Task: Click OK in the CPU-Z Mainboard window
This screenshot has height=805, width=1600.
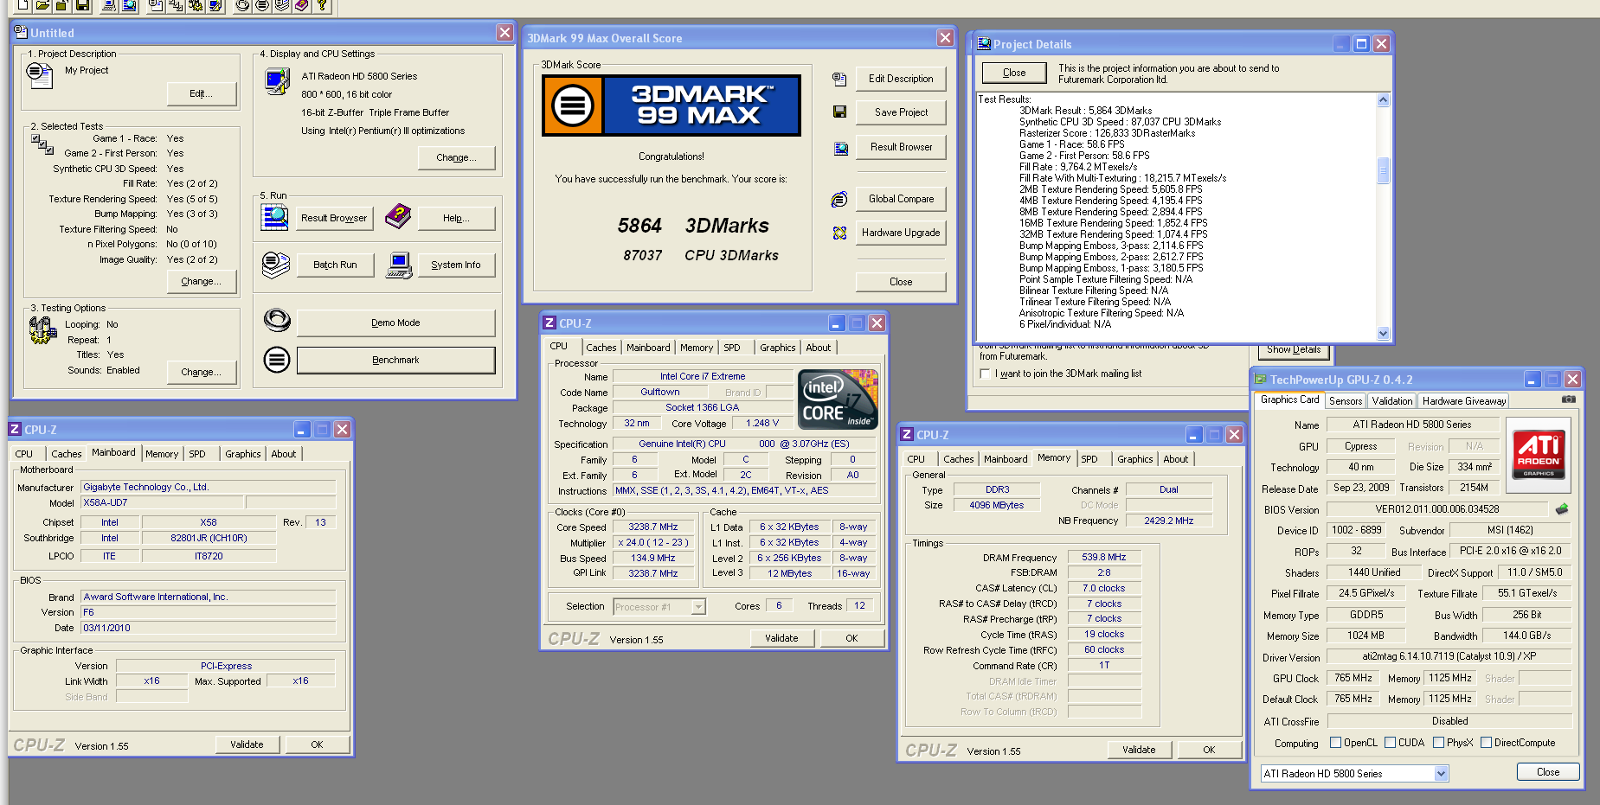Action: pos(317,745)
